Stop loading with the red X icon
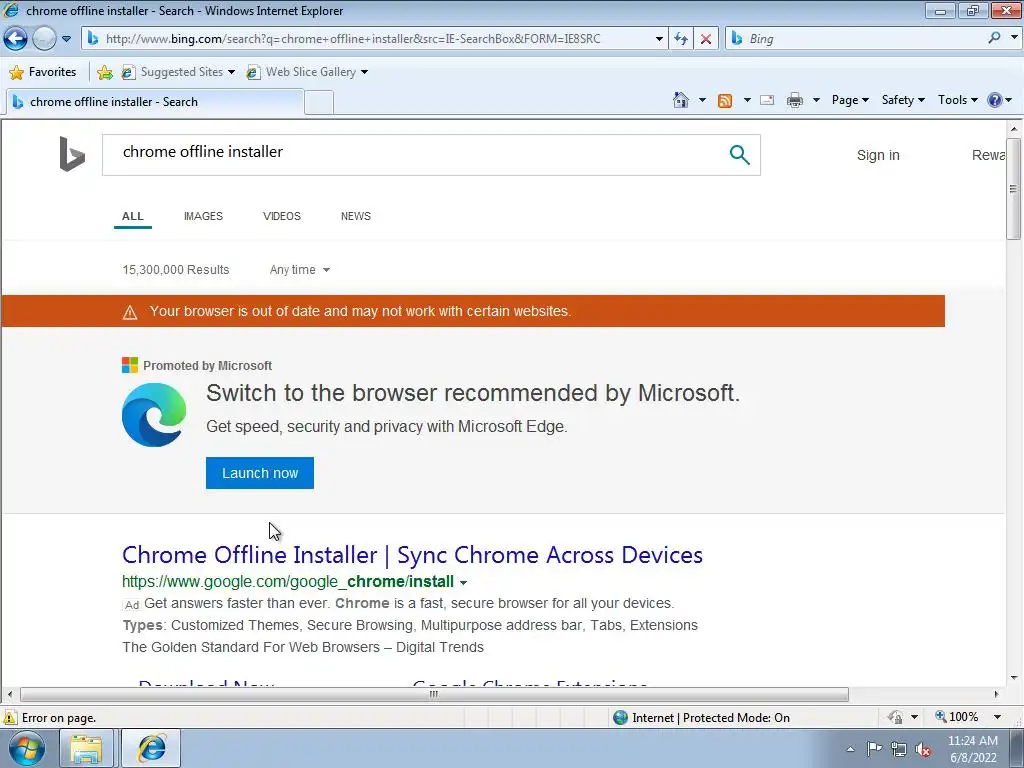 [x=706, y=39]
